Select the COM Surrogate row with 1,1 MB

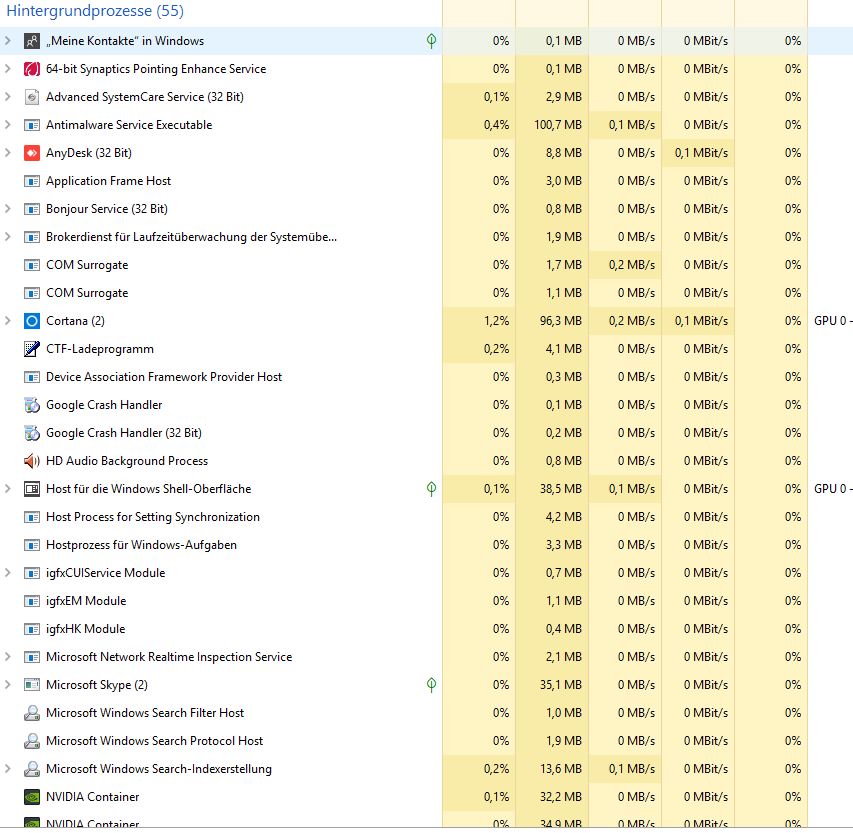pos(404,293)
